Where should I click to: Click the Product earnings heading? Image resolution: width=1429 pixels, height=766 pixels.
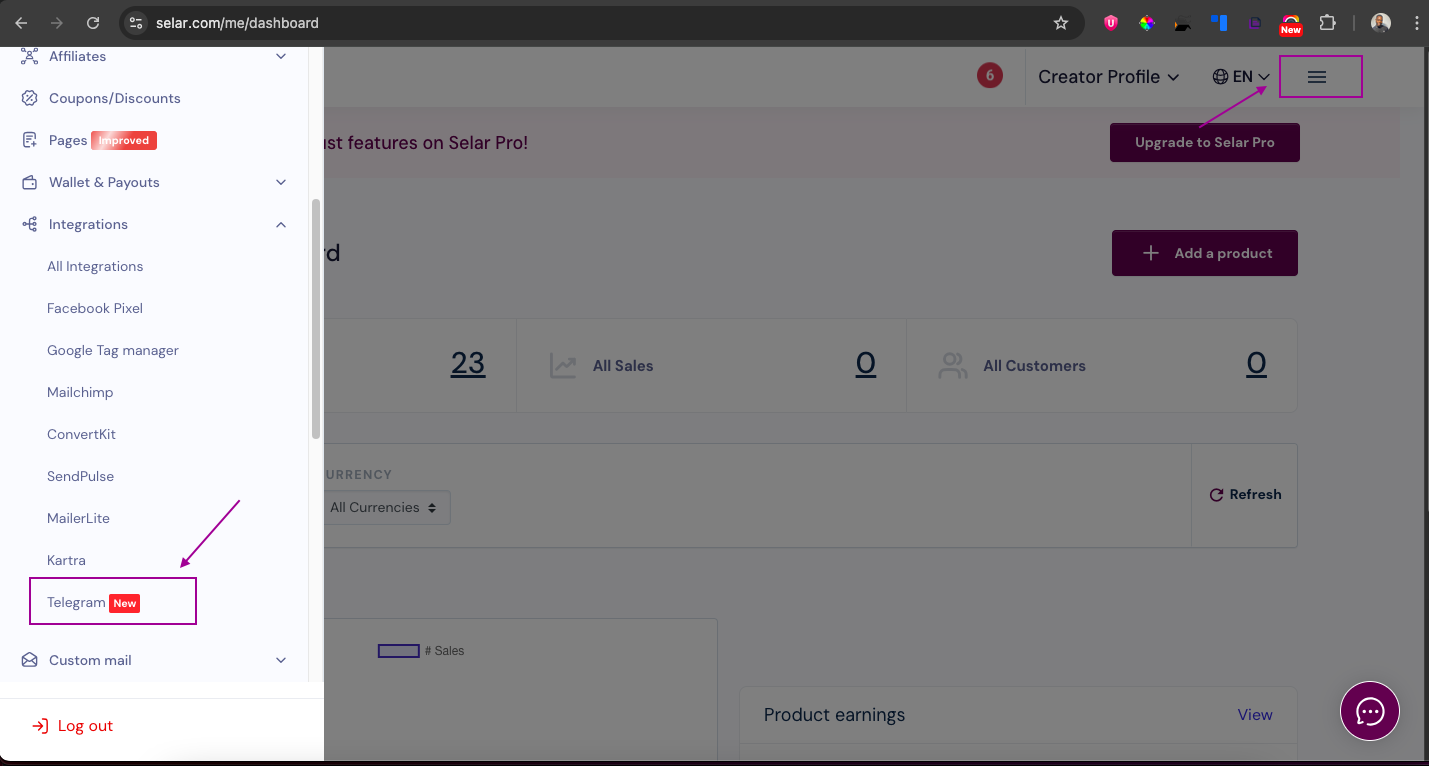[834, 715]
